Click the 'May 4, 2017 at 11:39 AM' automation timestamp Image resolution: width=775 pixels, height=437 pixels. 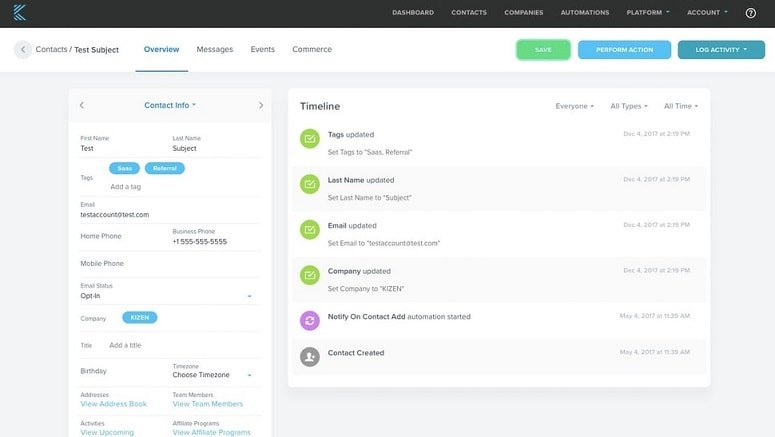654,316
